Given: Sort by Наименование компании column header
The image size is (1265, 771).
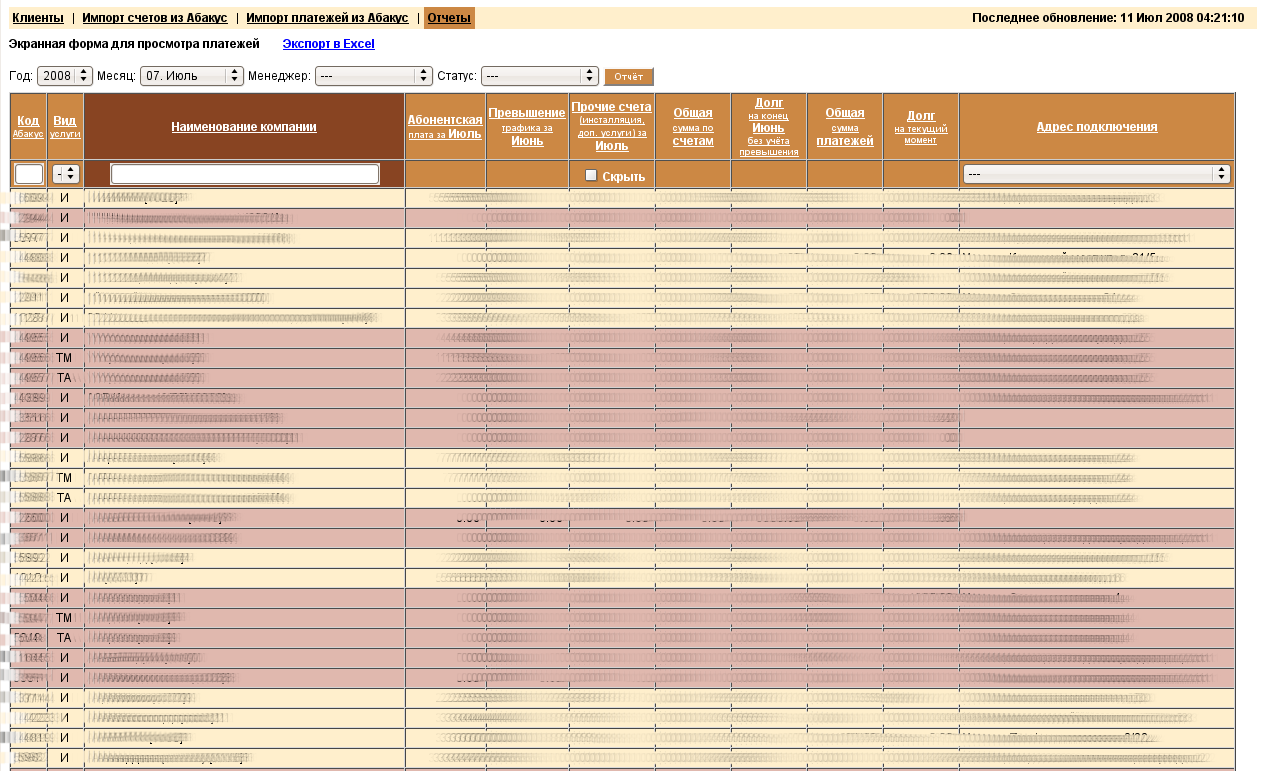Looking at the screenshot, I should 244,127.
